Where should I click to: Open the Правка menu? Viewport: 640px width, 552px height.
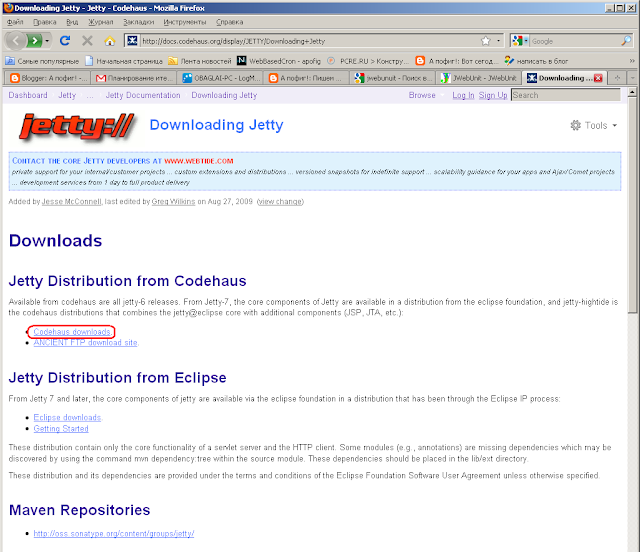point(44,22)
